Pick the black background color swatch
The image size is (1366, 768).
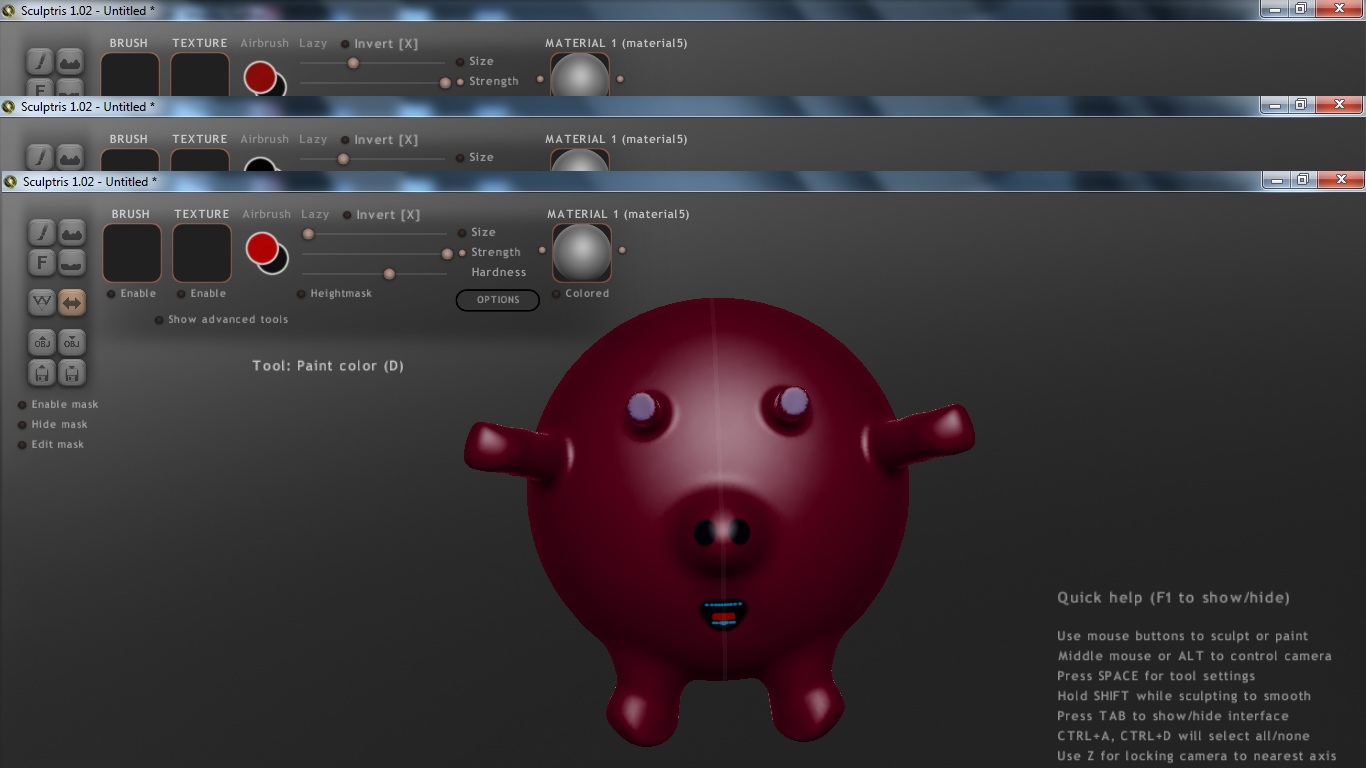tap(278, 263)
